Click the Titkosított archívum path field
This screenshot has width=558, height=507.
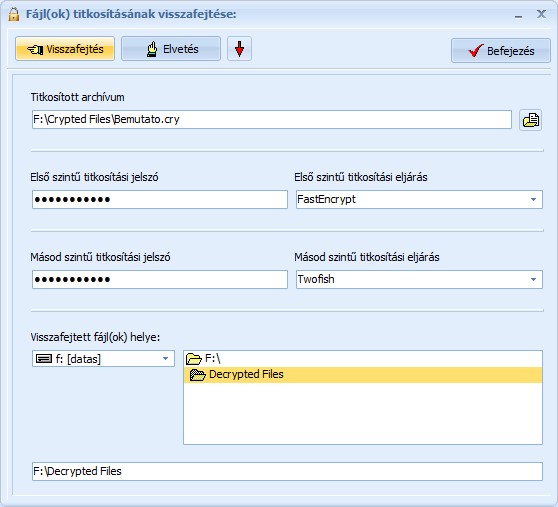click(272, 120)
